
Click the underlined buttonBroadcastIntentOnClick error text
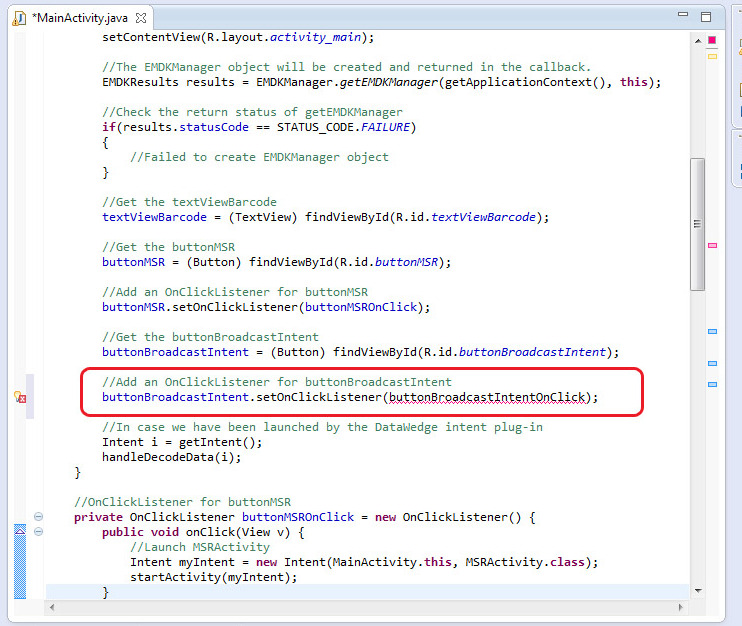(x=487, y=397)
